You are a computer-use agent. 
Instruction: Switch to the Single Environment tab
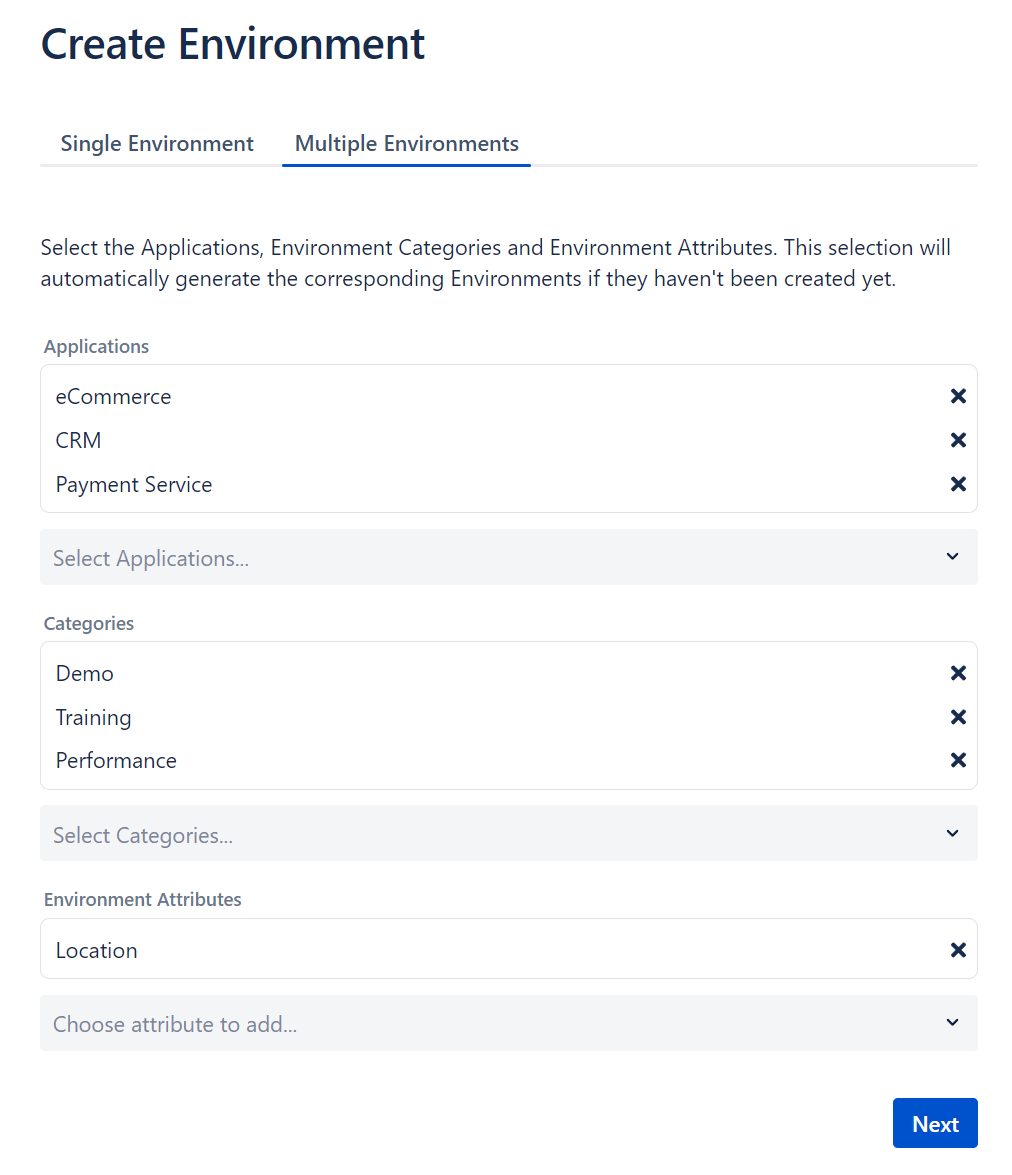[x=157, y=144]
